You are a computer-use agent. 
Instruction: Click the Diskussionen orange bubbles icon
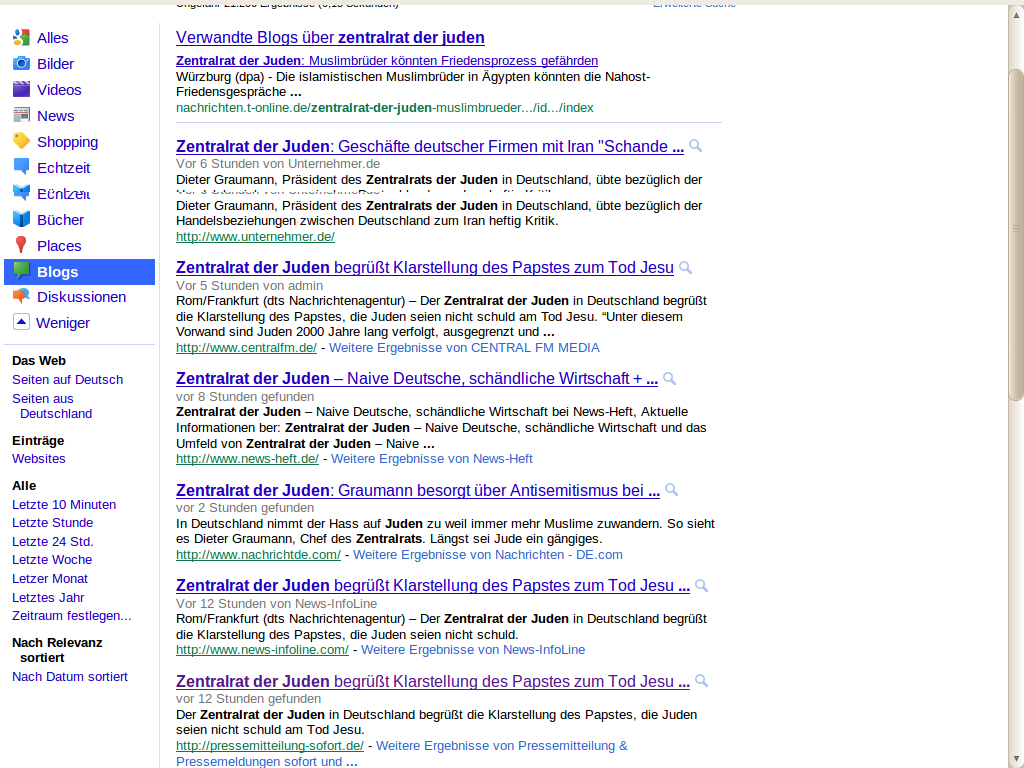(x=22, y=296)
